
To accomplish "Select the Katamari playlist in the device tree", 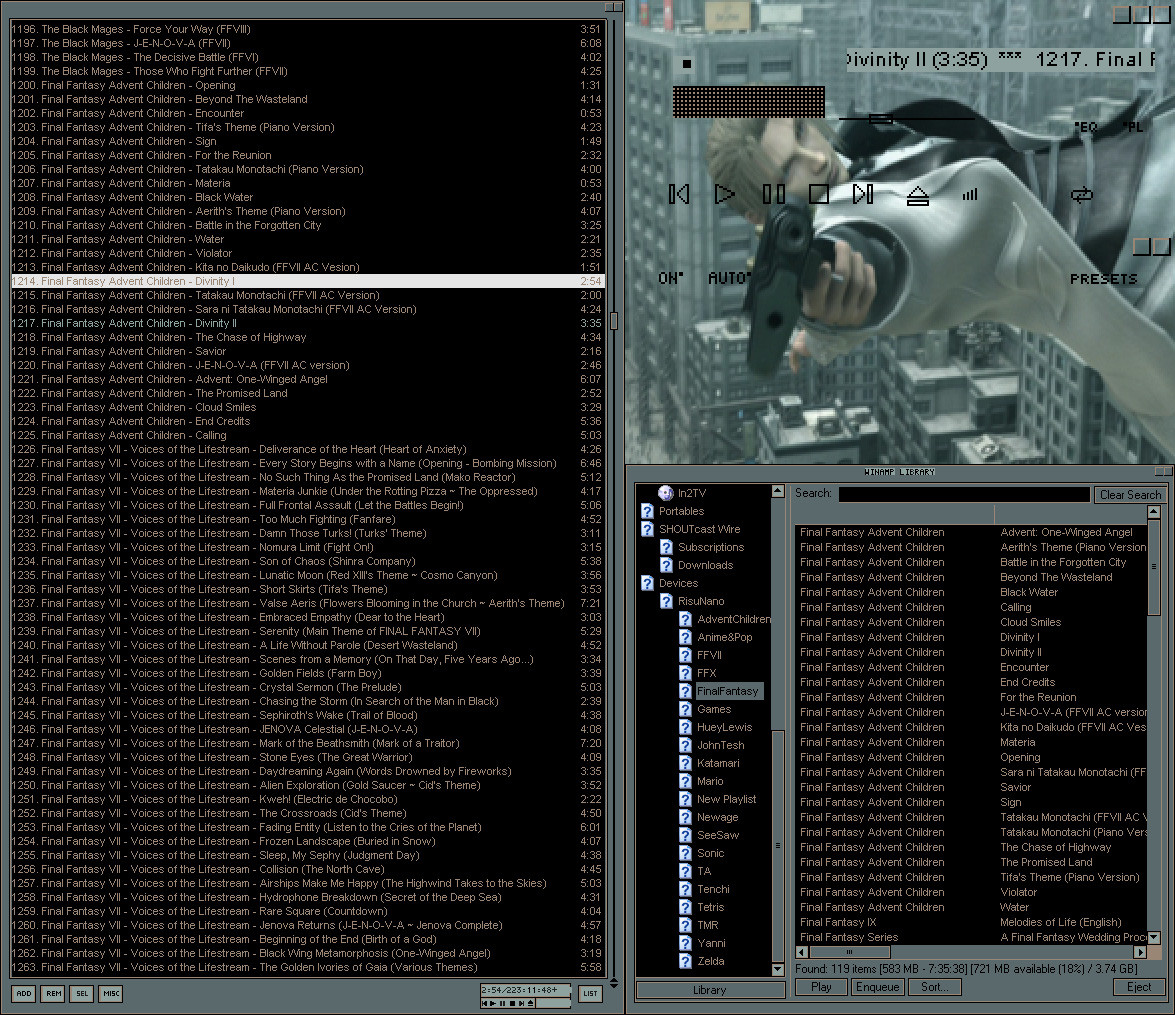I will [716, 763].
